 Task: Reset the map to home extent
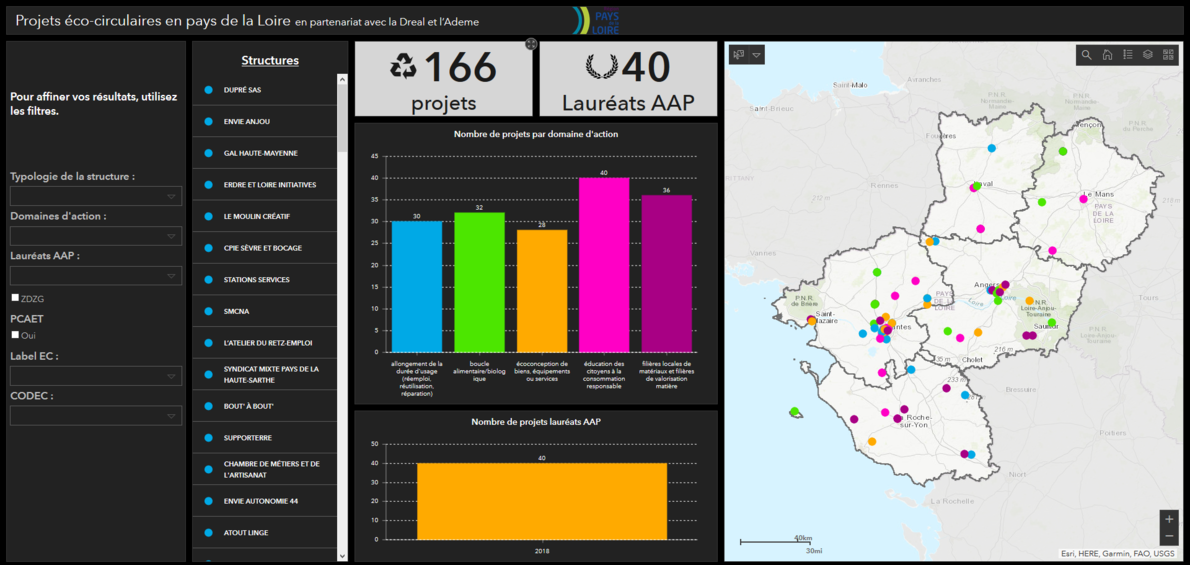[1107, 55]
